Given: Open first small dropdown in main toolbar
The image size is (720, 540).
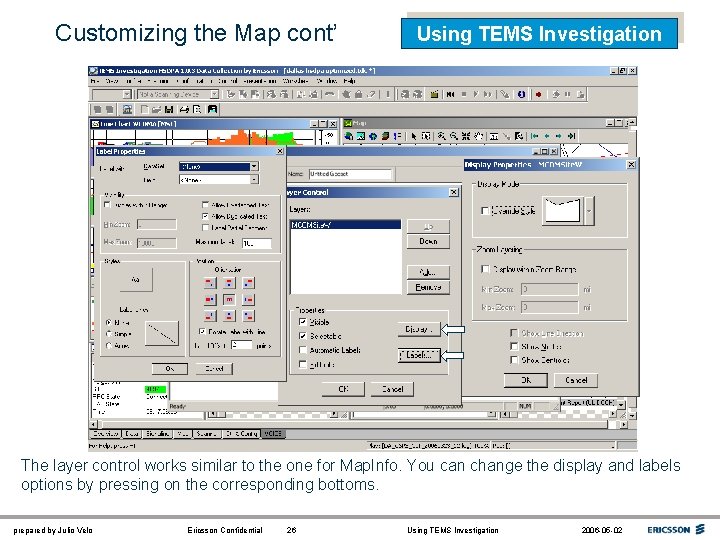Looking at the screenshot, I should point(127,94).
